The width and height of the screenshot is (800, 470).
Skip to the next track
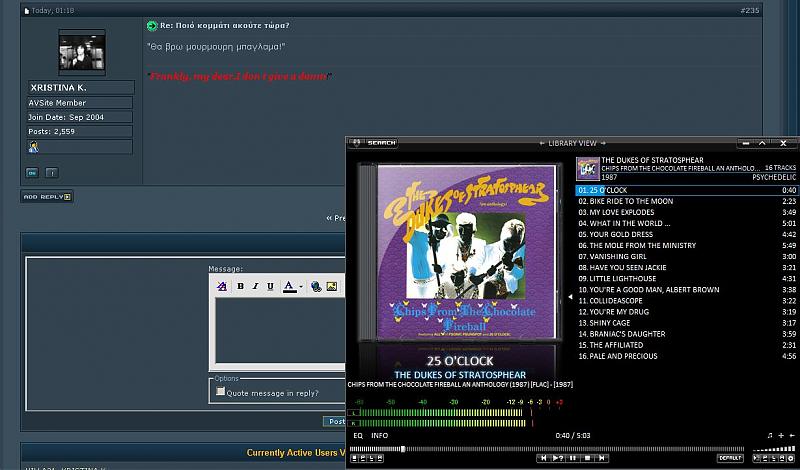click(x=602, y=458)
